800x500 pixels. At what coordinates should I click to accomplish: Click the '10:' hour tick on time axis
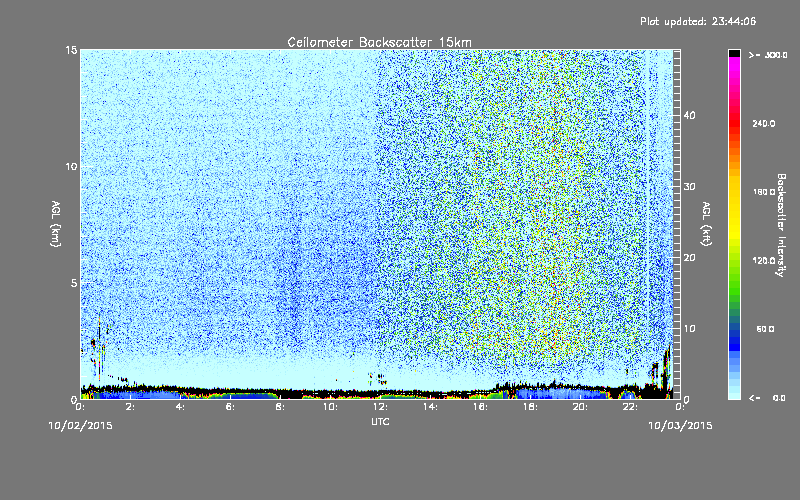coord(330,407)
